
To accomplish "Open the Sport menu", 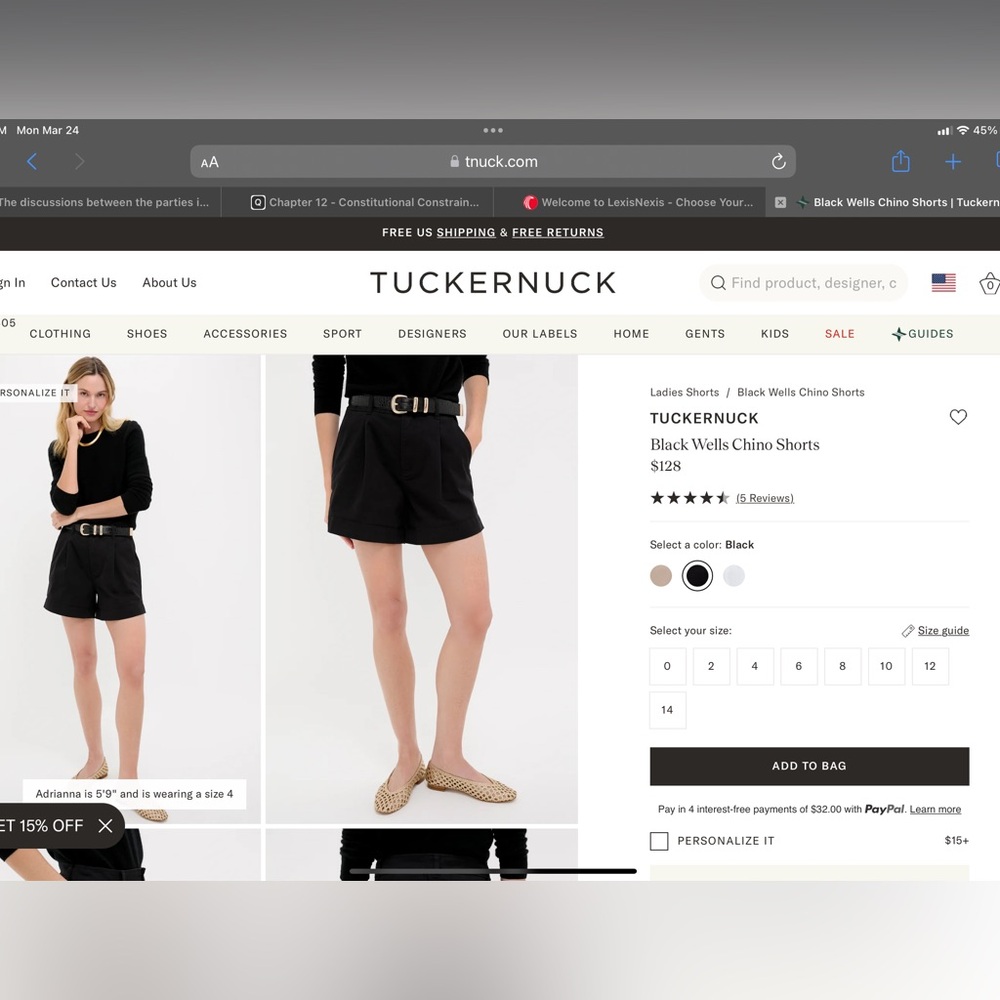I will [342, 334].
